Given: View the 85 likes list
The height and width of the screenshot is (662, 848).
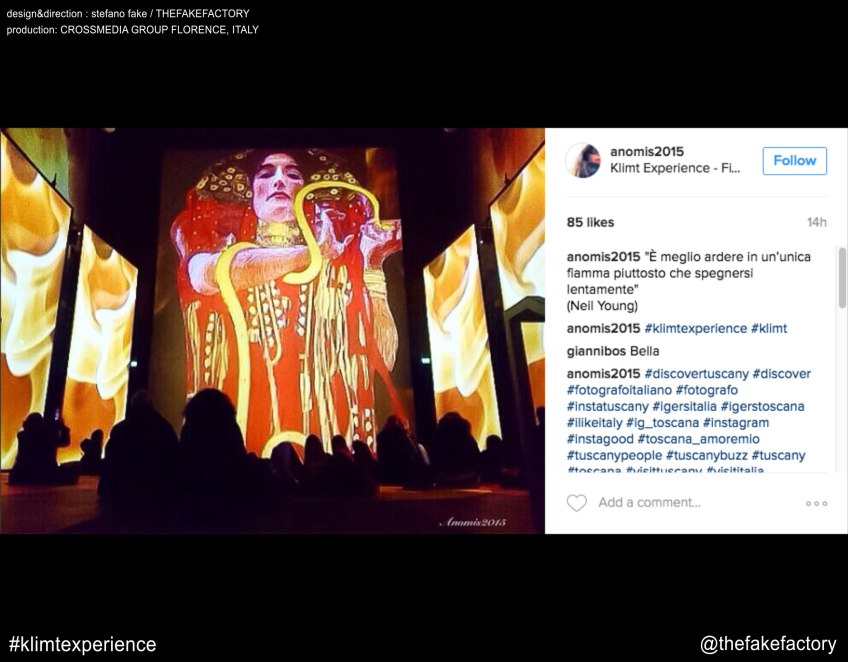Looking at the screenshot, I should pos(590,222).
